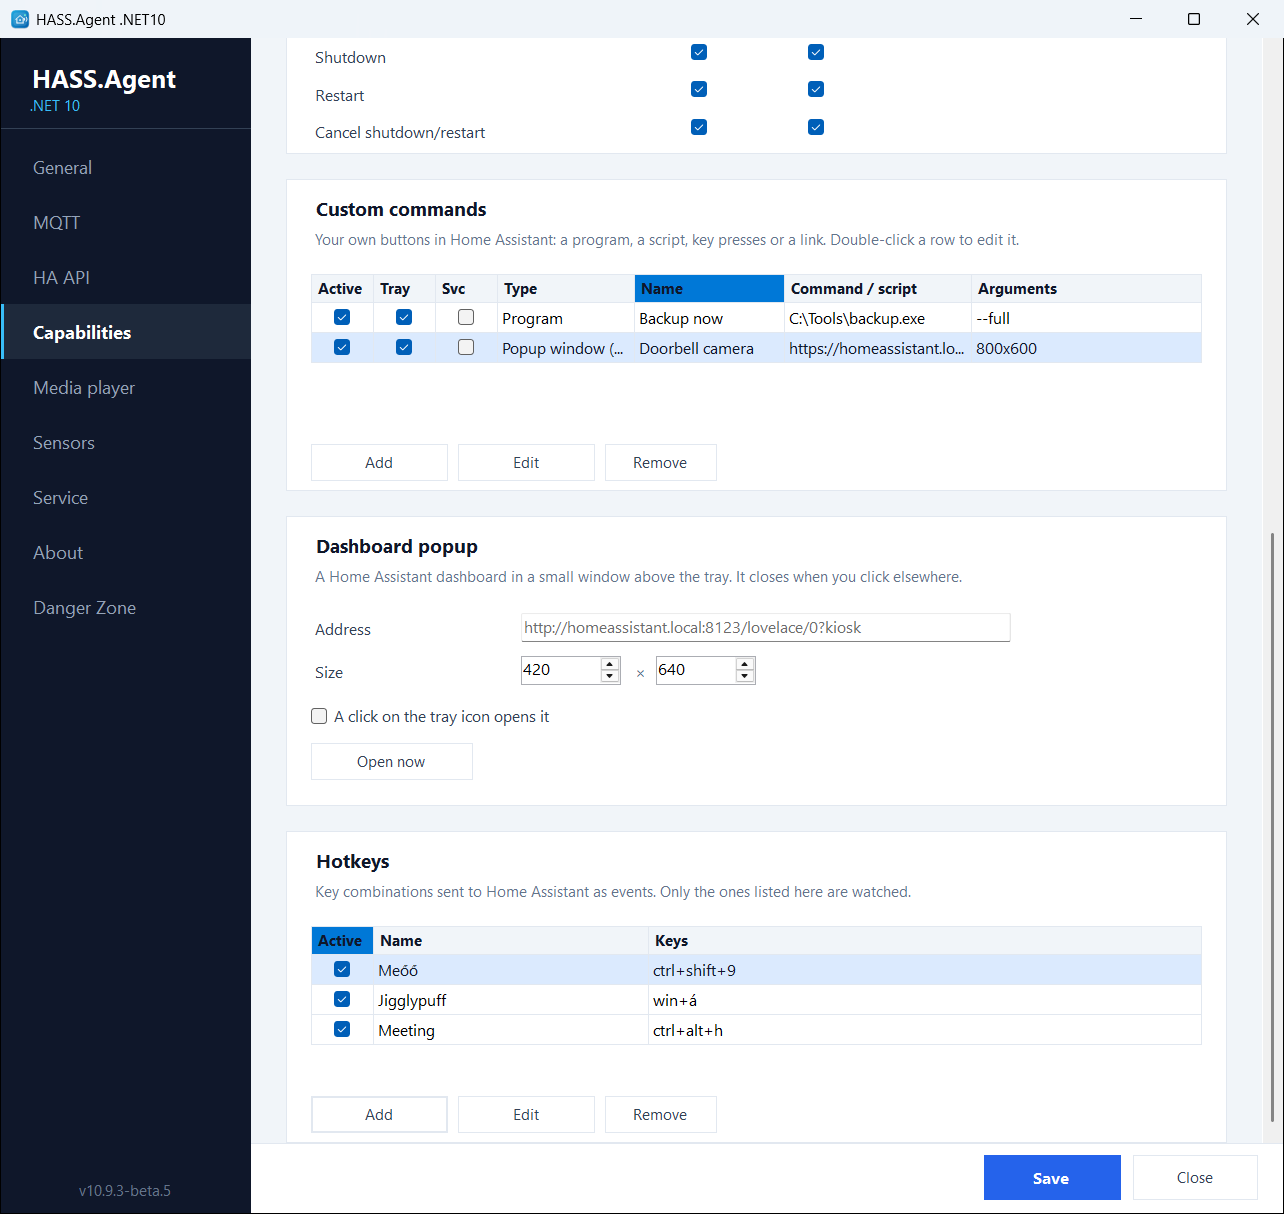Click the Close button beside Save
The height and width of the screenshot is (1214, 1284).
tap(1195, 1178)
